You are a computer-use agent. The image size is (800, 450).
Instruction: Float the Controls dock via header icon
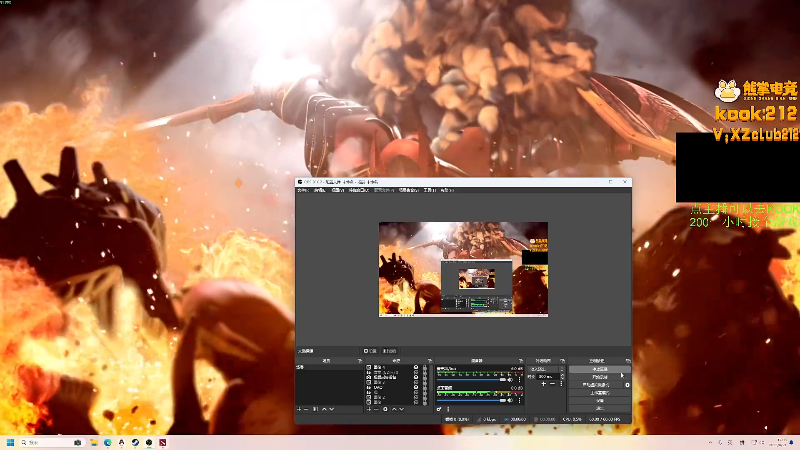(x=628, y=361)
